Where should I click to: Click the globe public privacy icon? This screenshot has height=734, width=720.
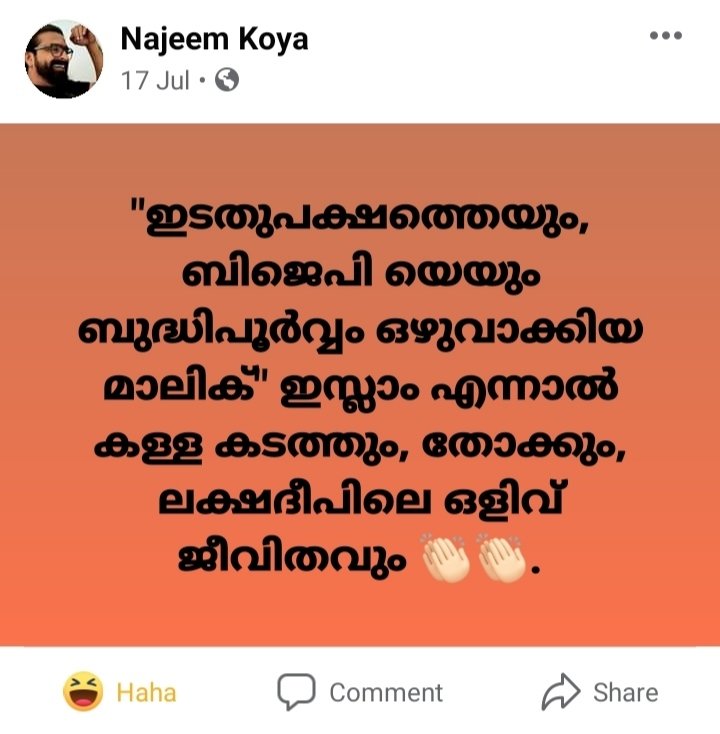pos(227,80)
